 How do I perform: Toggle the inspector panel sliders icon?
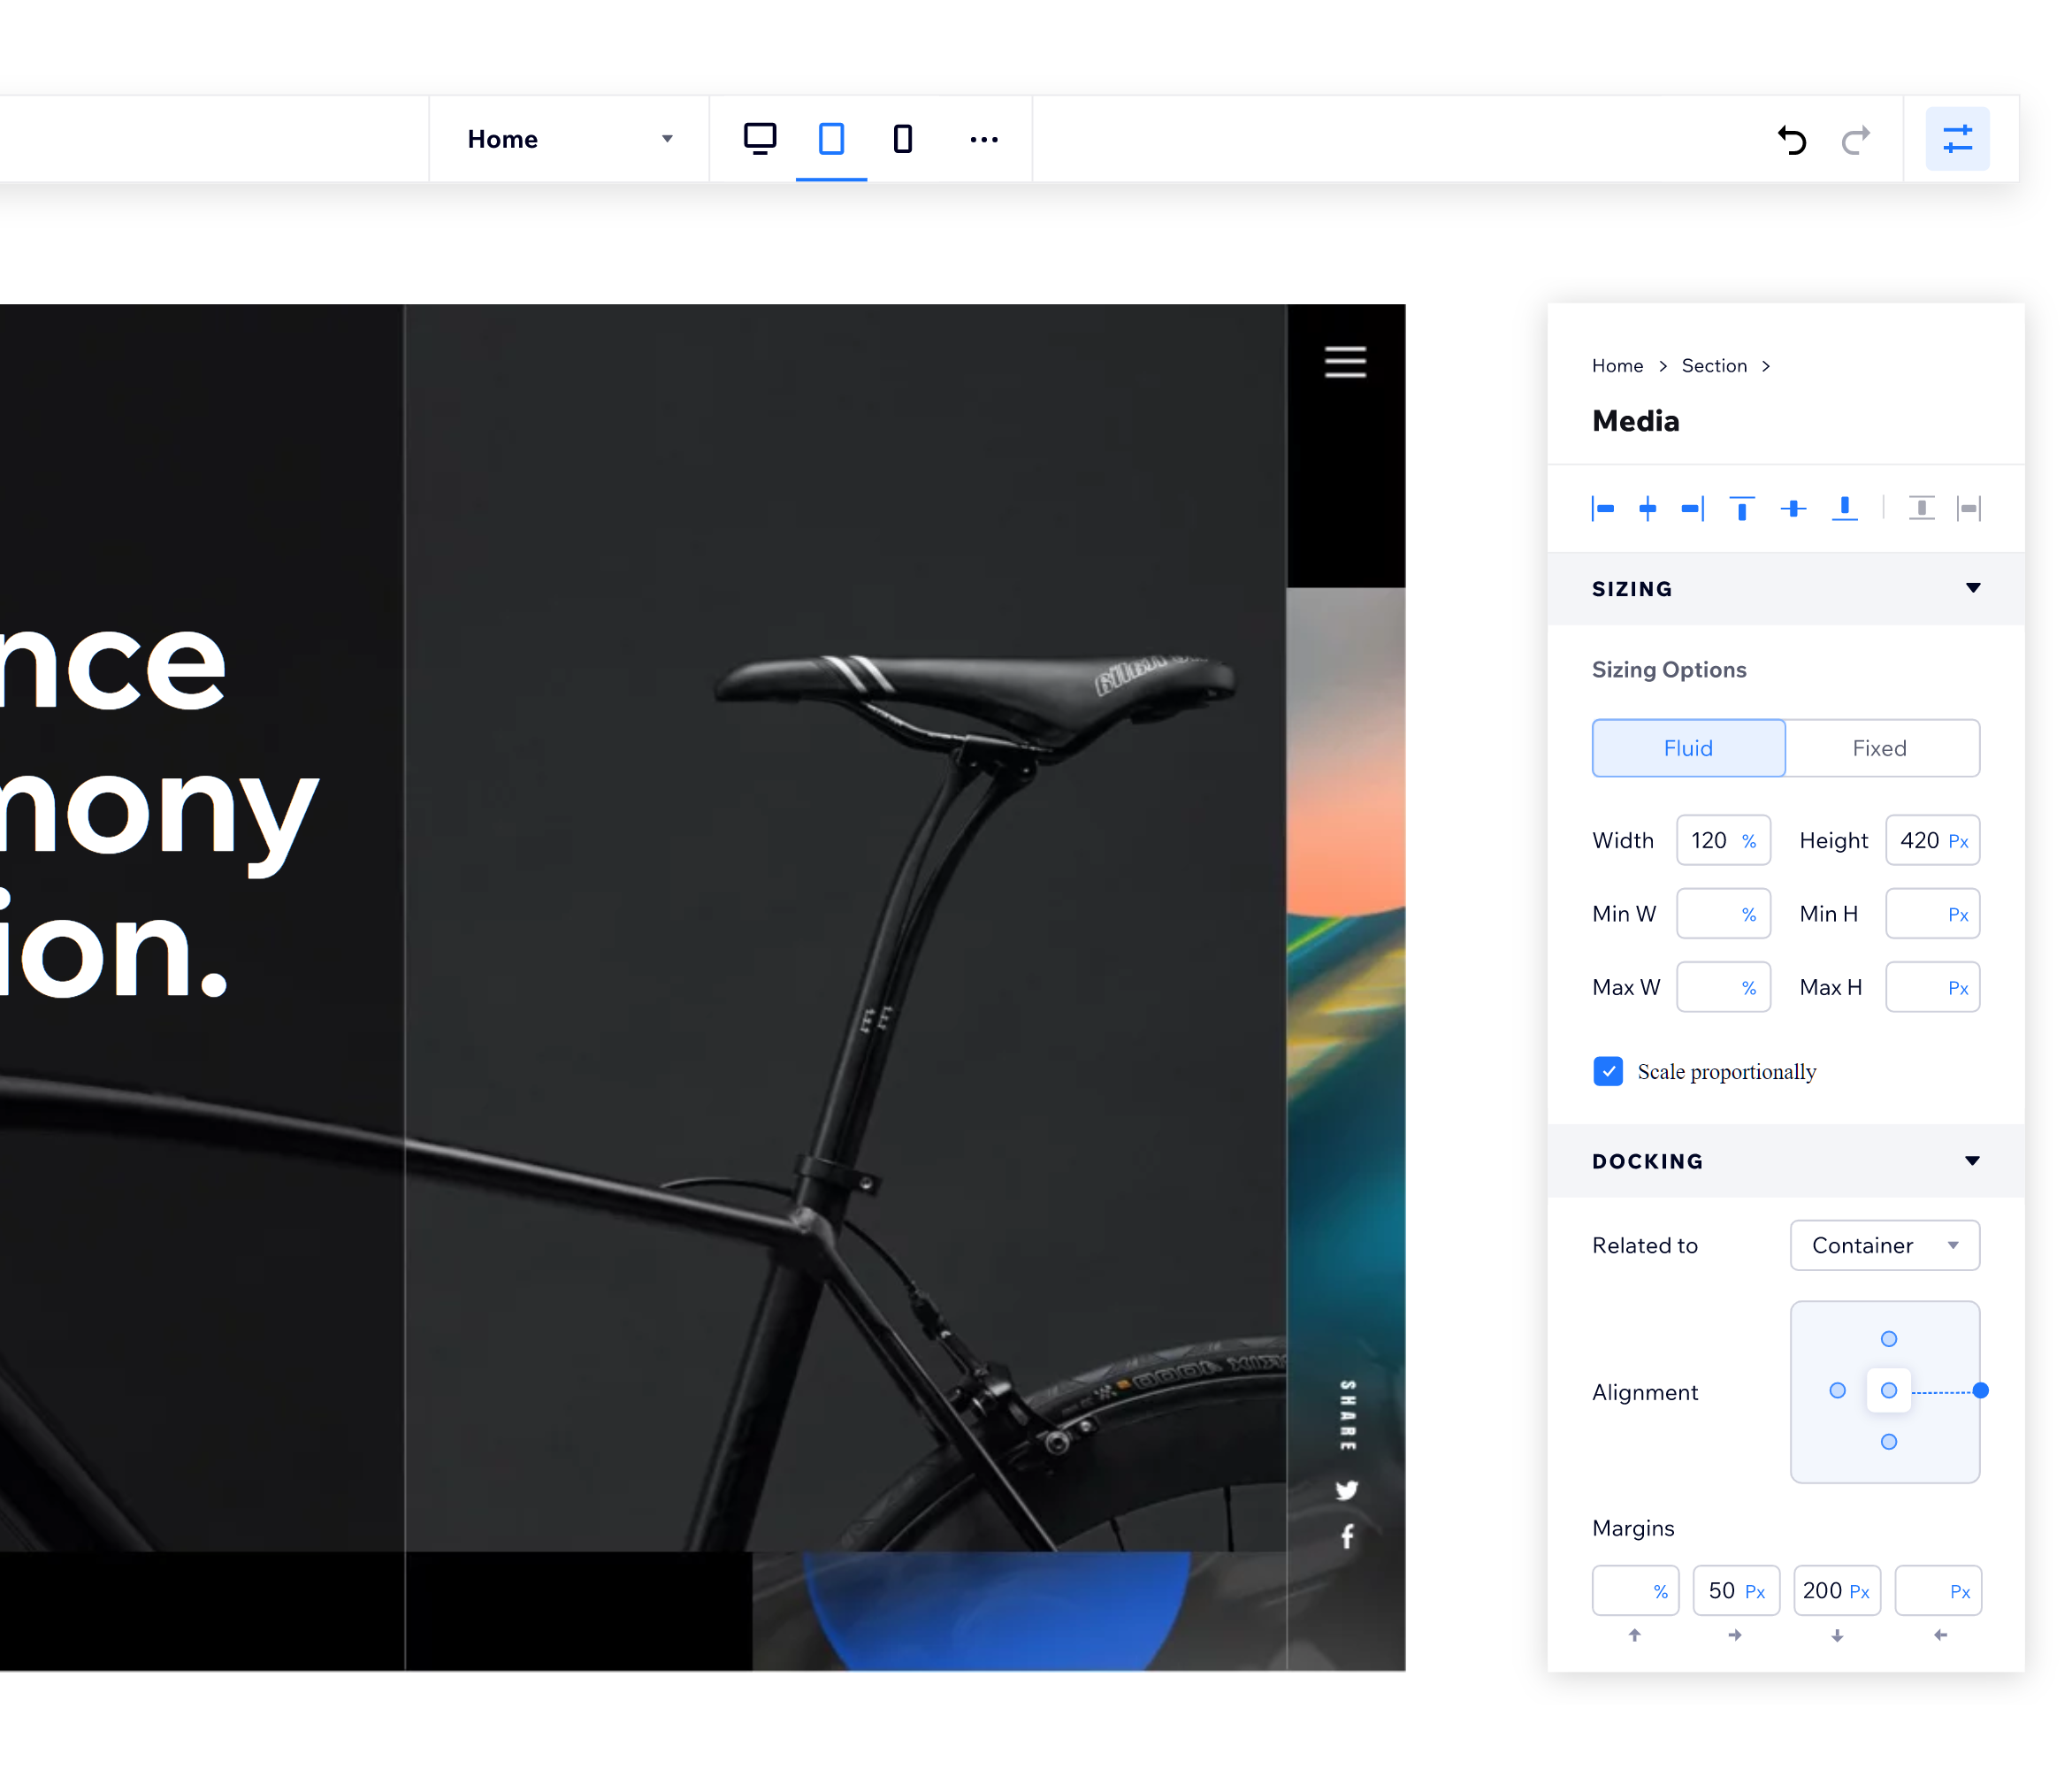click(1957, 138)
